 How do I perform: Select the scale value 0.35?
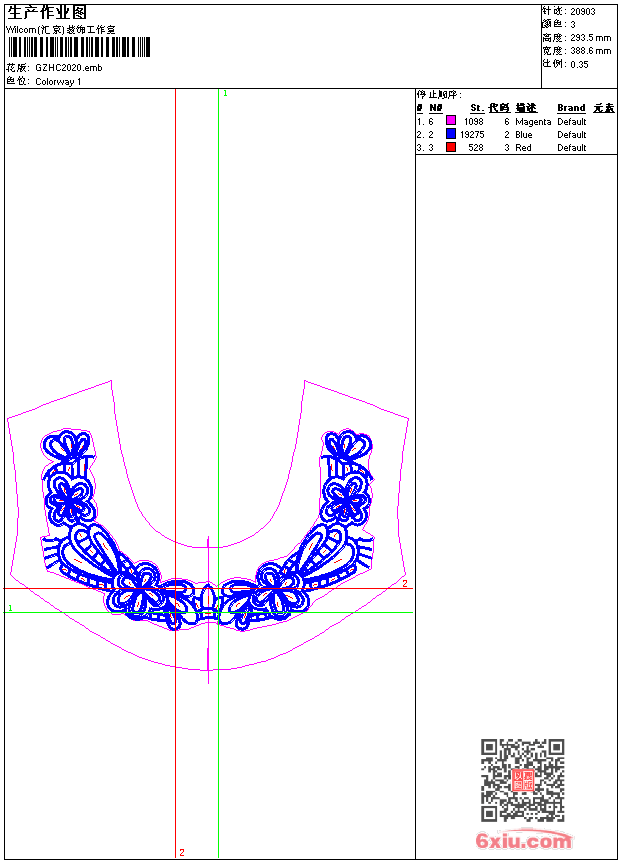(579, 64)
